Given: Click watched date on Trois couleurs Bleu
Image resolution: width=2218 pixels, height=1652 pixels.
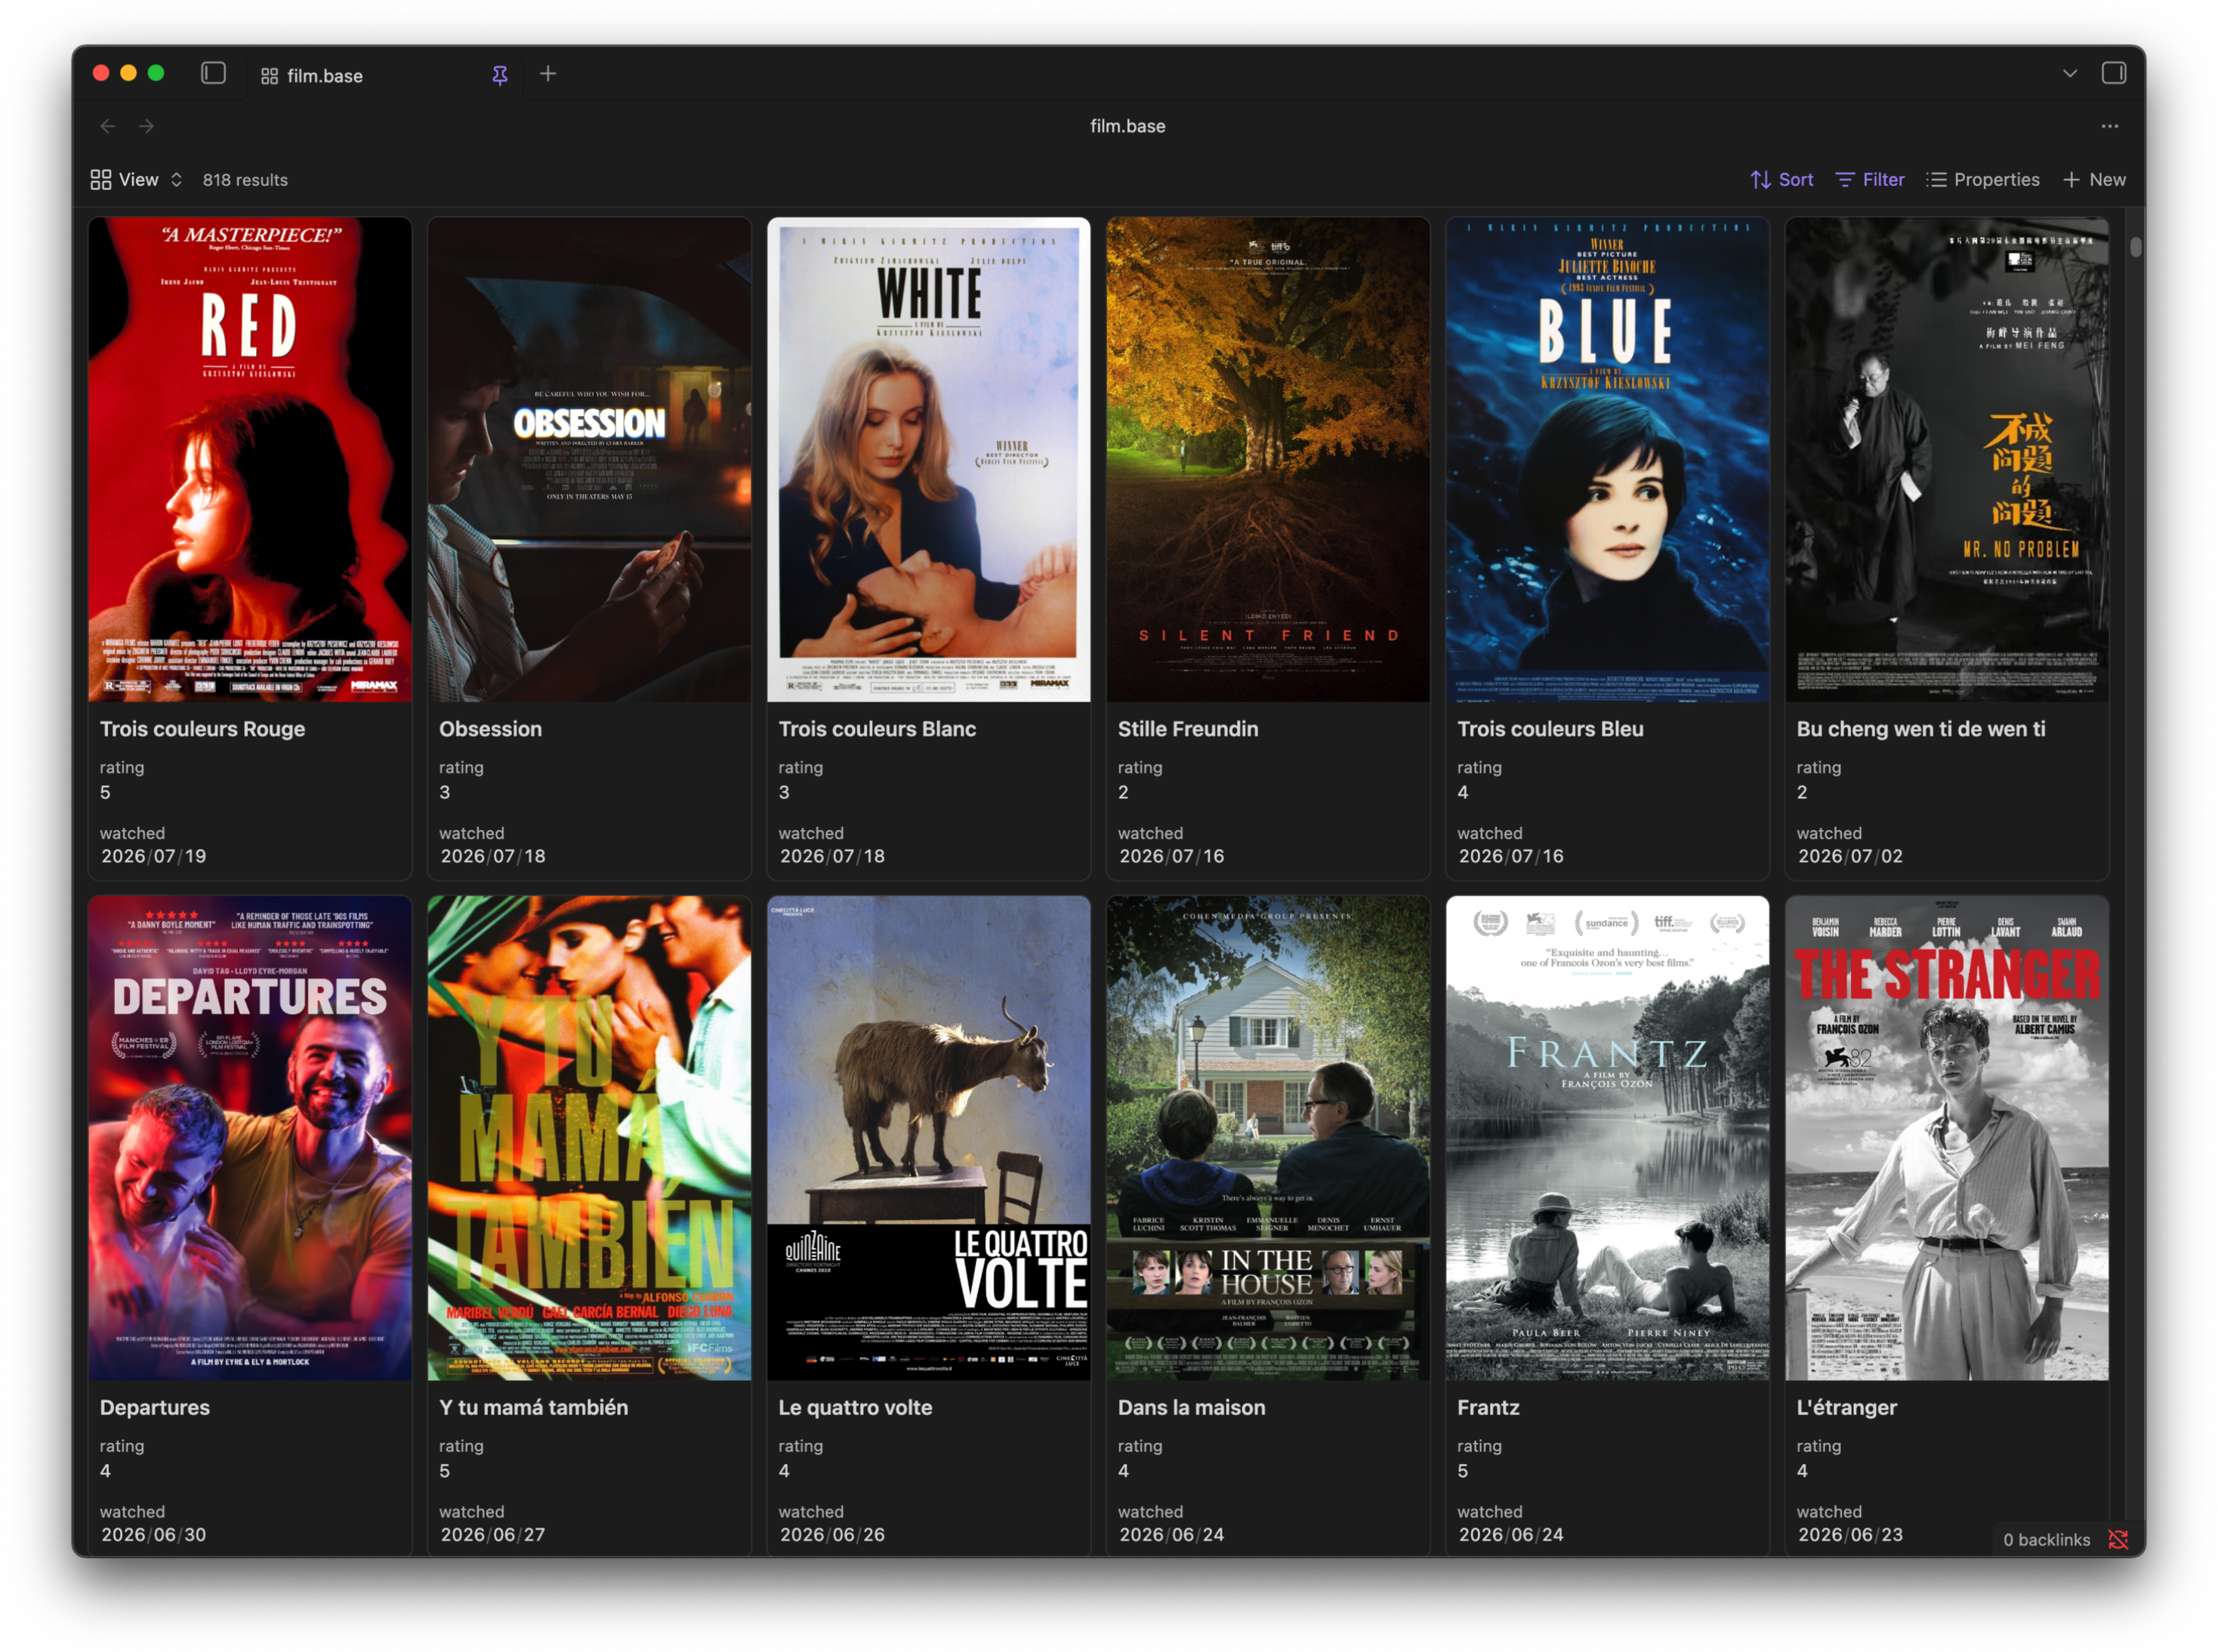Looking at the screenshot, I should coord(1511,856).
